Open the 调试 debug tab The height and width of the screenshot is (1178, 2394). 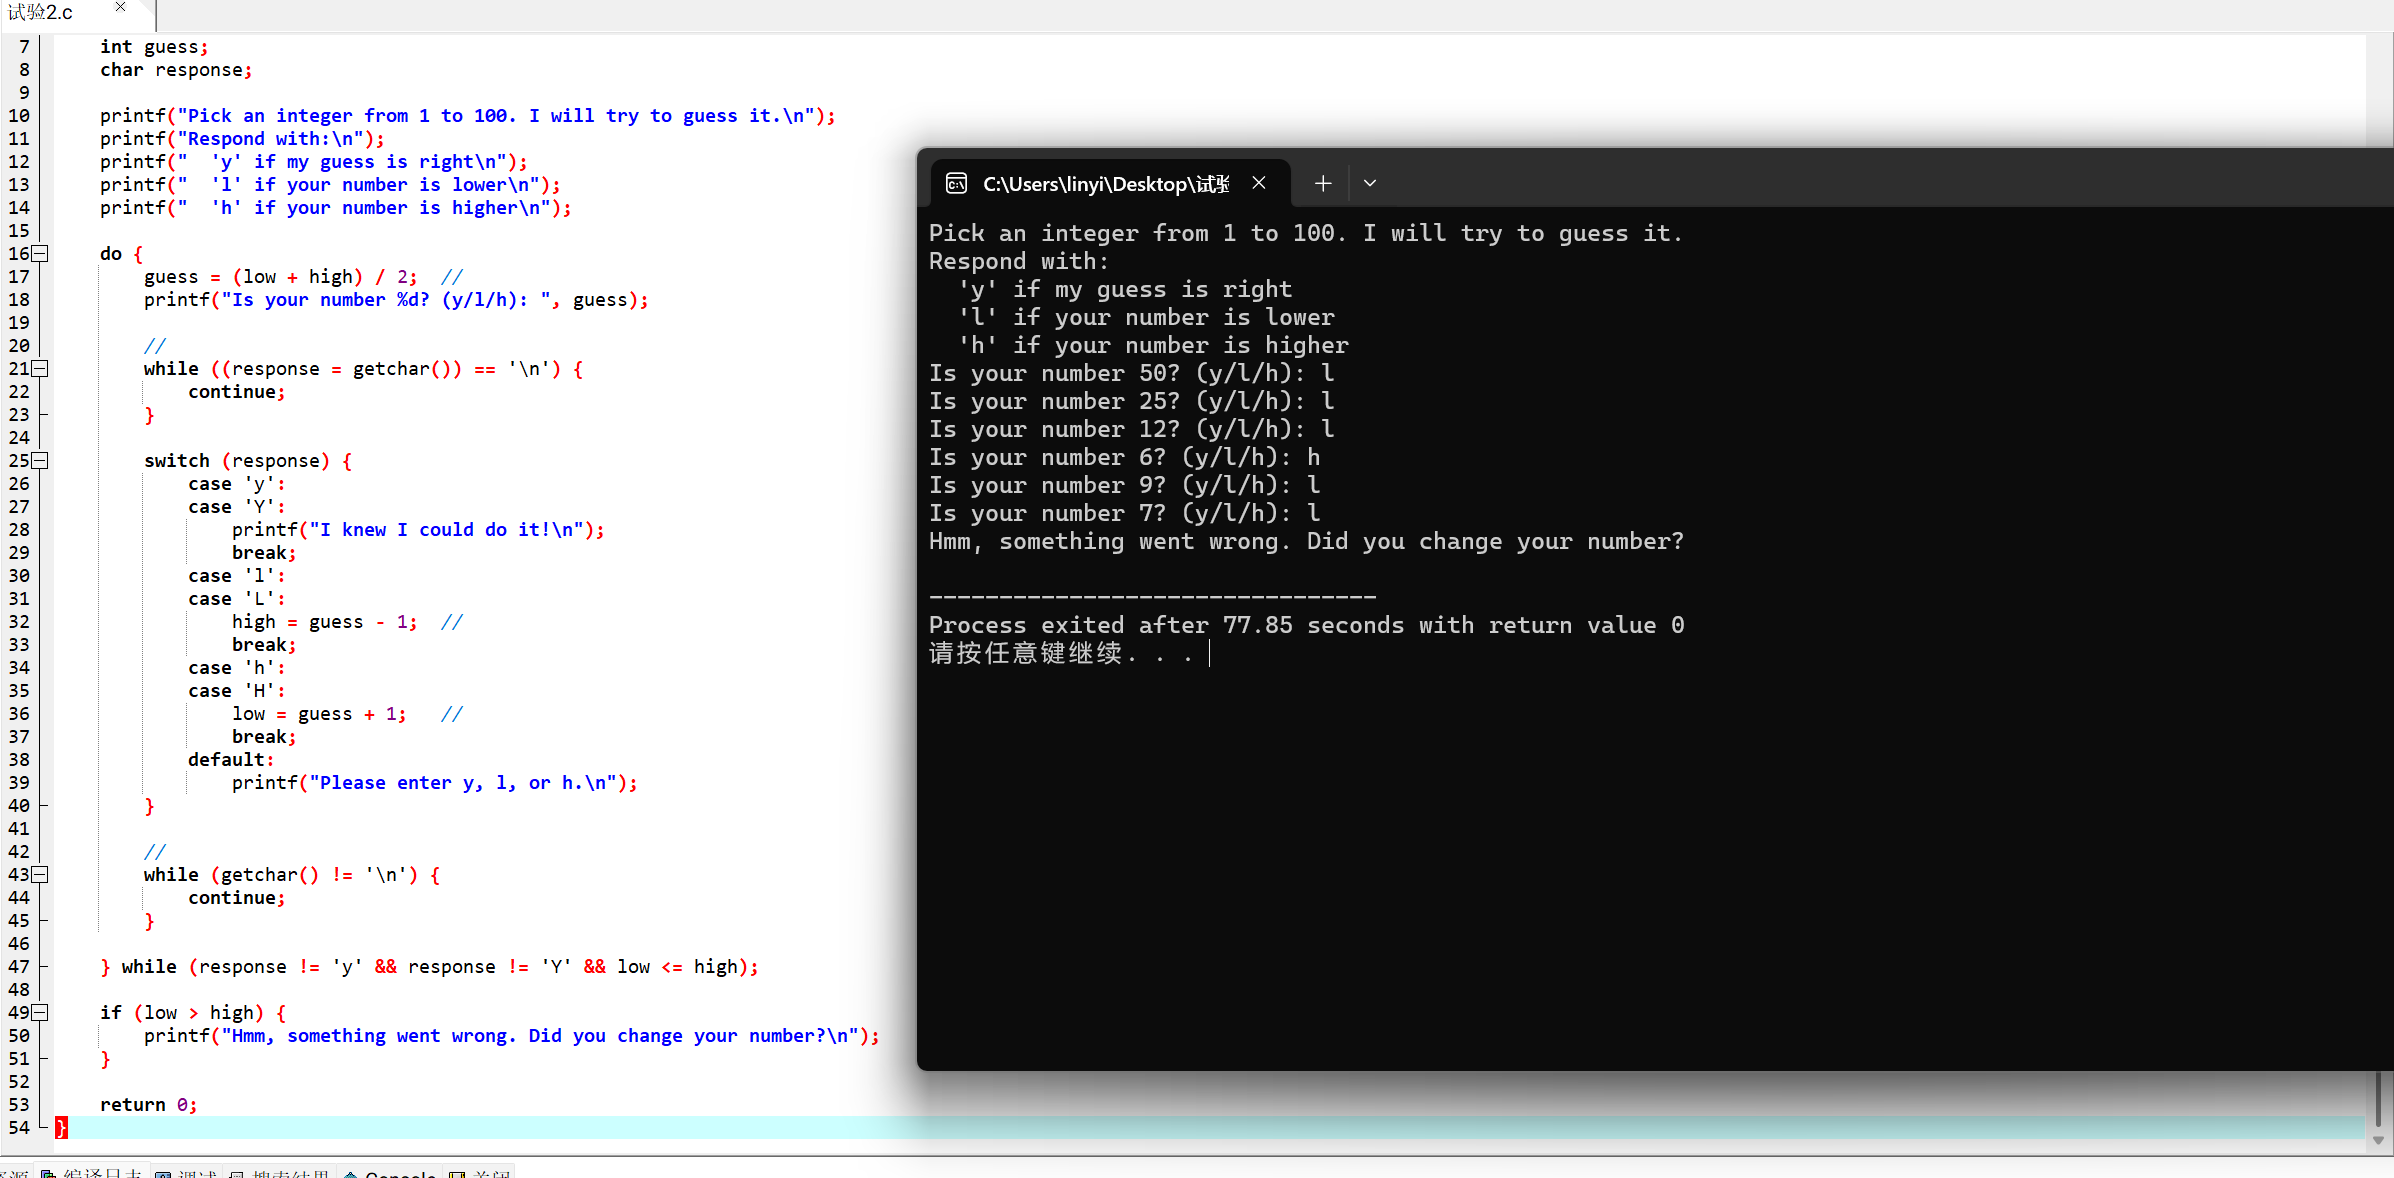[187, 1173]
